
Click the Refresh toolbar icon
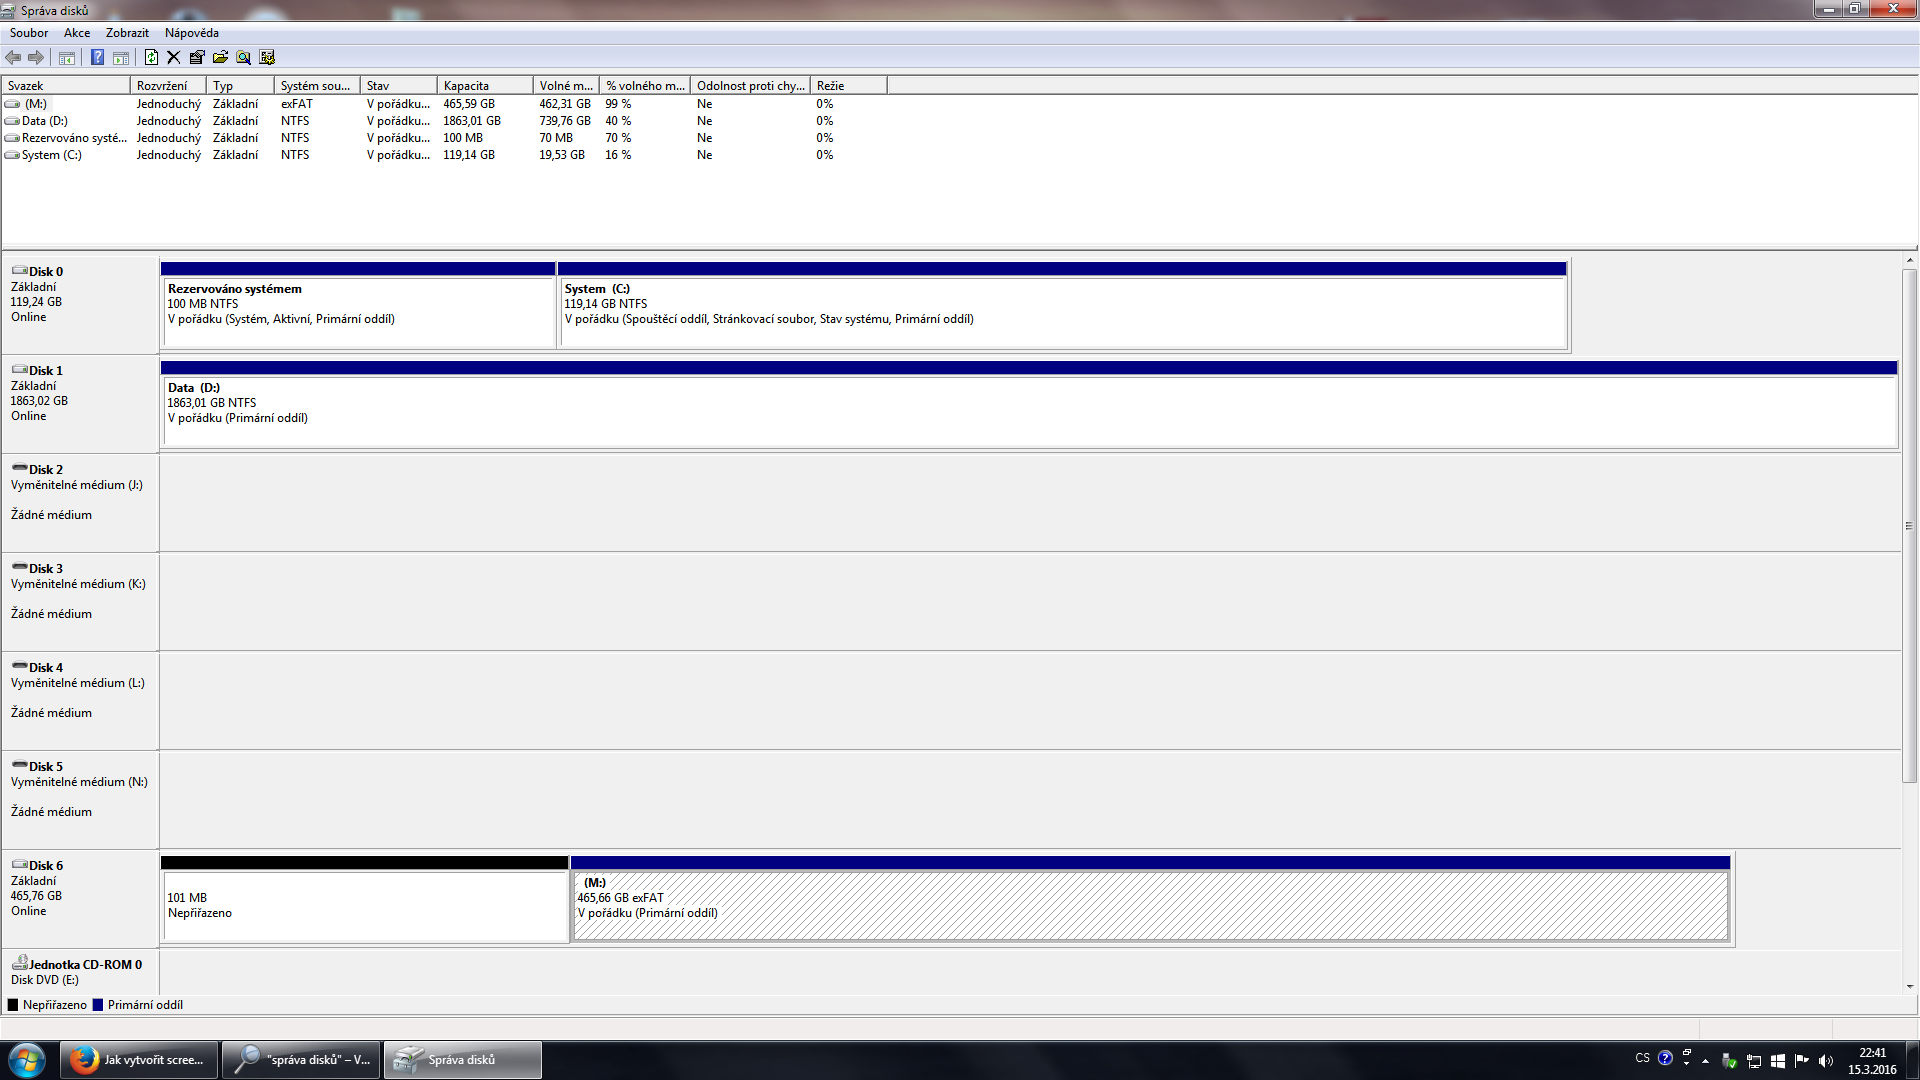151,57
